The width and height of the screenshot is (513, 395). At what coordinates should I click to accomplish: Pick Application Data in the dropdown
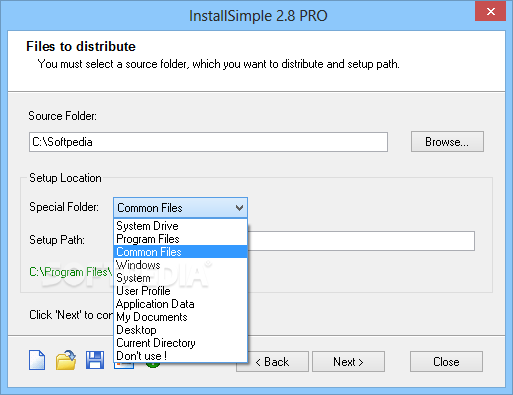[x=180, y=304]
